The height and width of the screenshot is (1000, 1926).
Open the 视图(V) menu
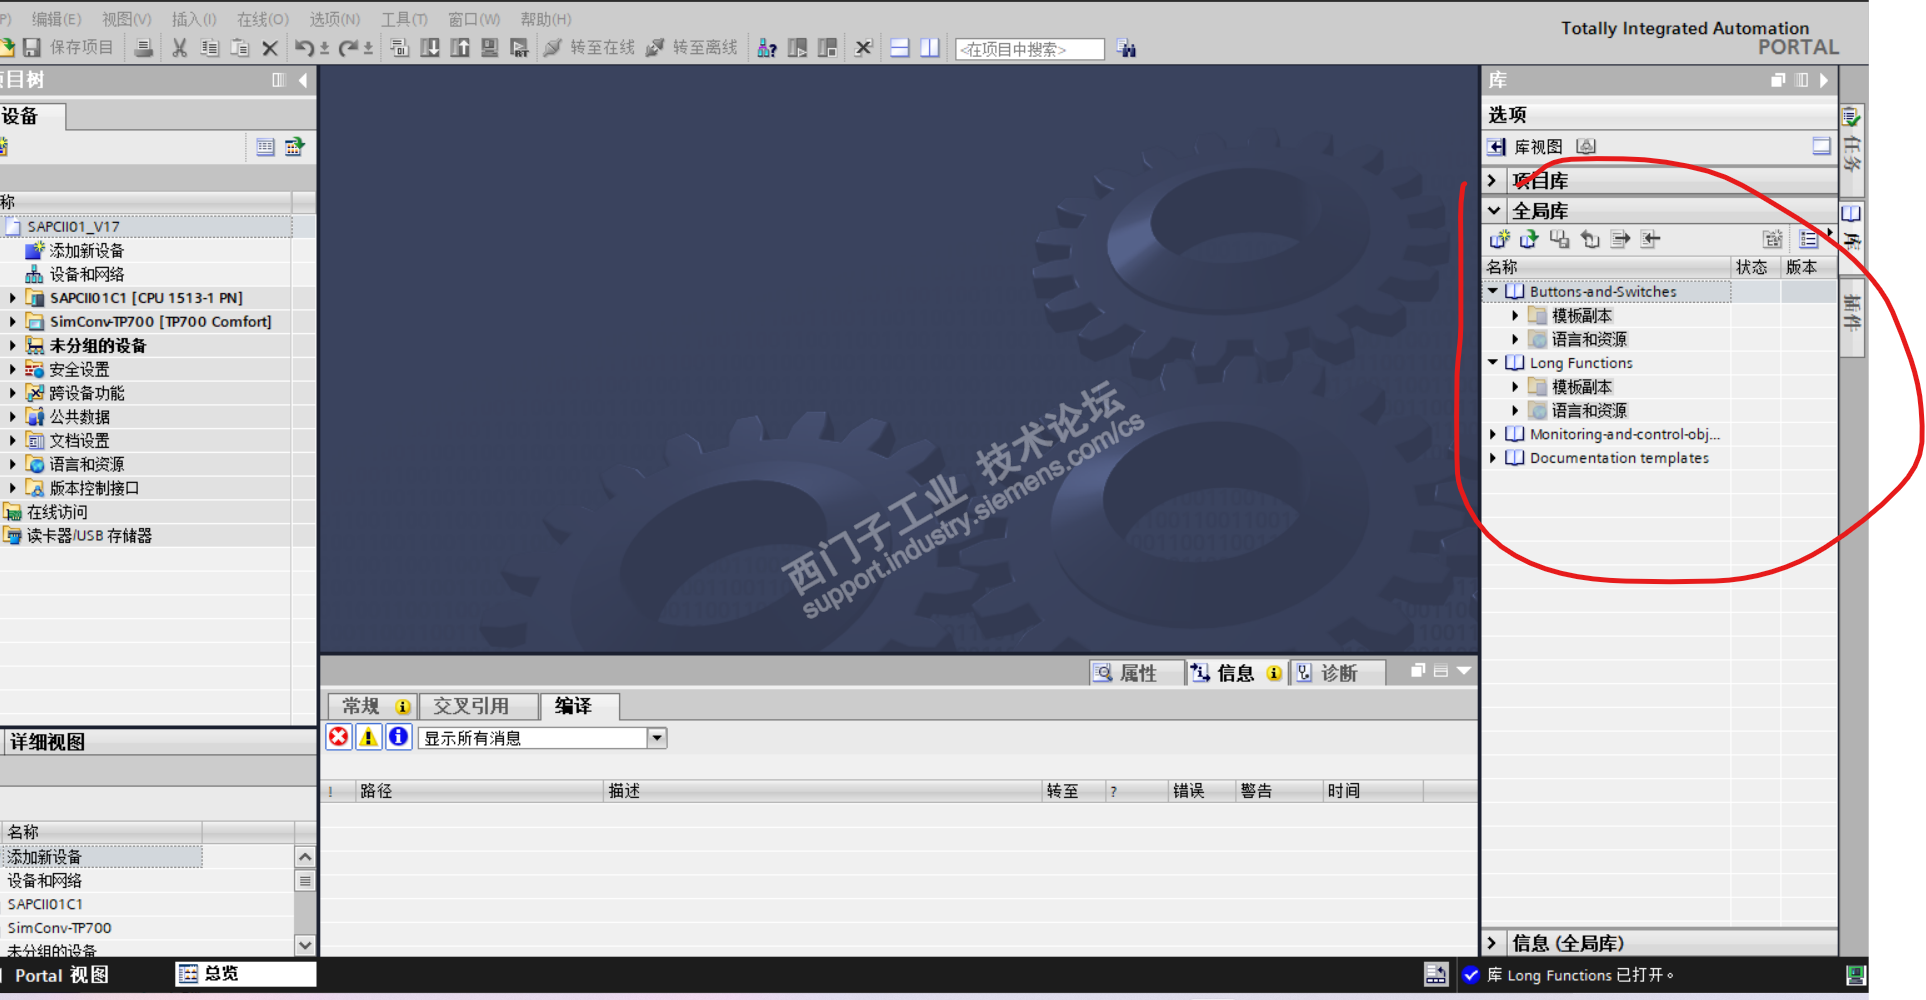coord(126,19)
